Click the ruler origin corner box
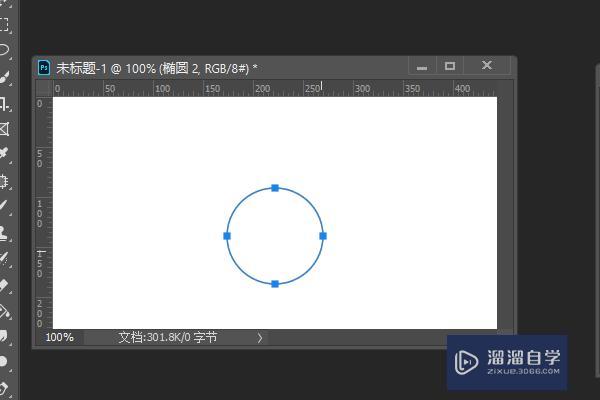Screen dimensions: 600x400 44,89
